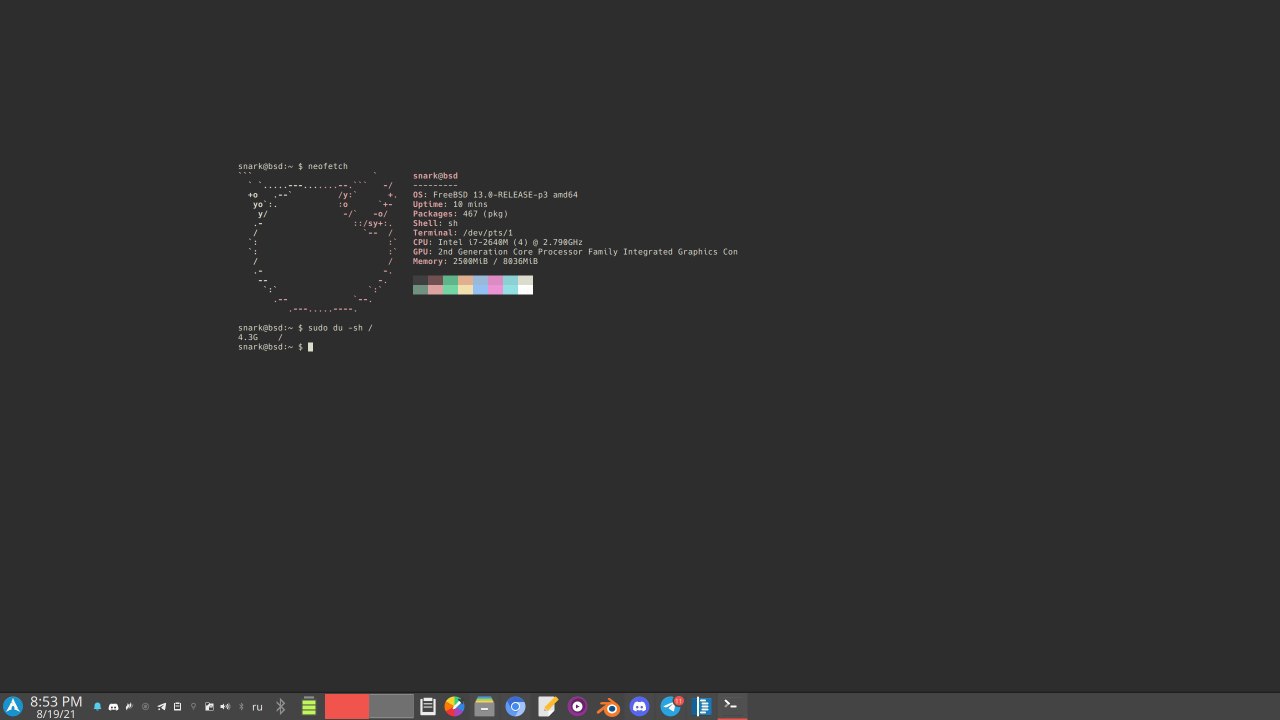Open the file manager drawer icon
Image resolution: width=1280 pixels, height=720 pixels.
[x=485, y=707]
